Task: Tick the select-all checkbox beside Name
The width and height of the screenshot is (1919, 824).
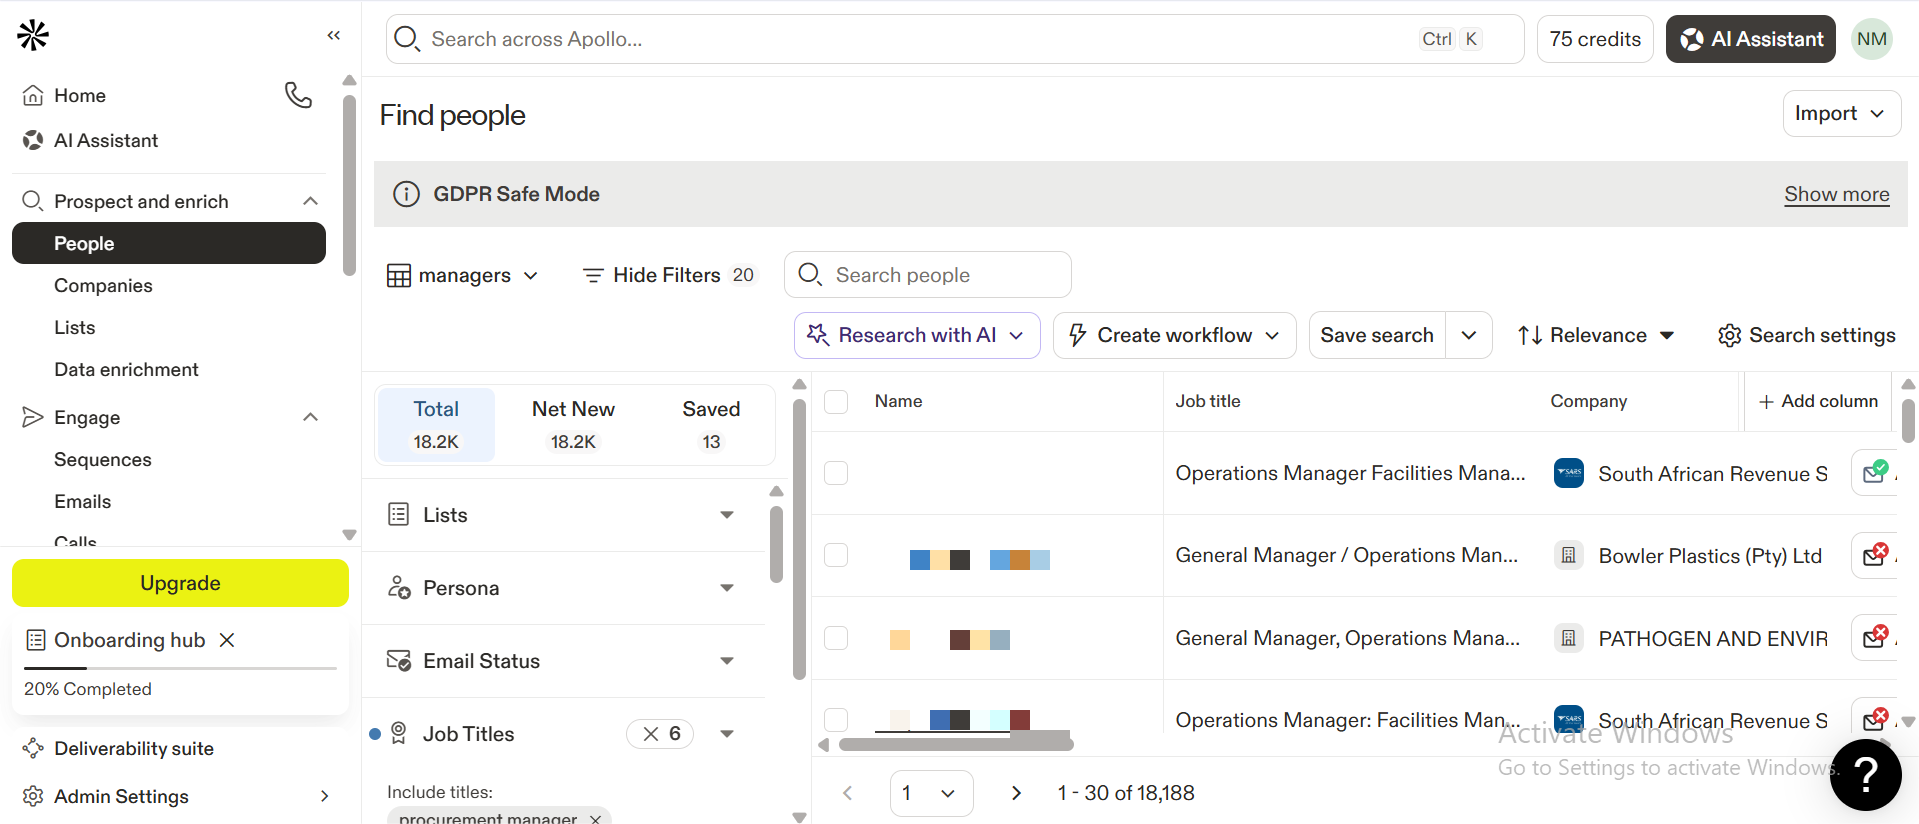Action: point(836,402)
